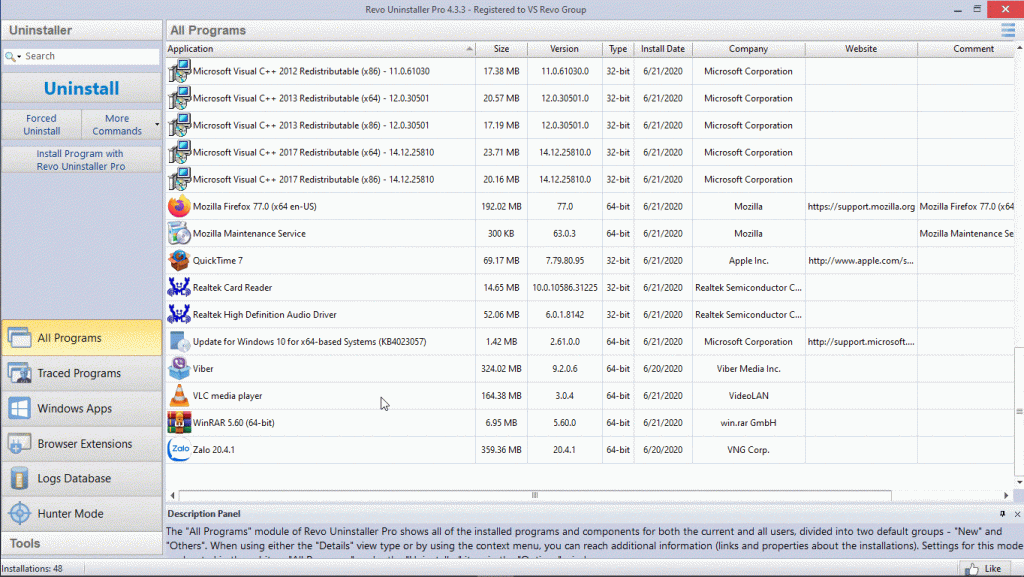1024x577 pixels.
Task: Sort by the Website column header
Action: coord(861,49)
